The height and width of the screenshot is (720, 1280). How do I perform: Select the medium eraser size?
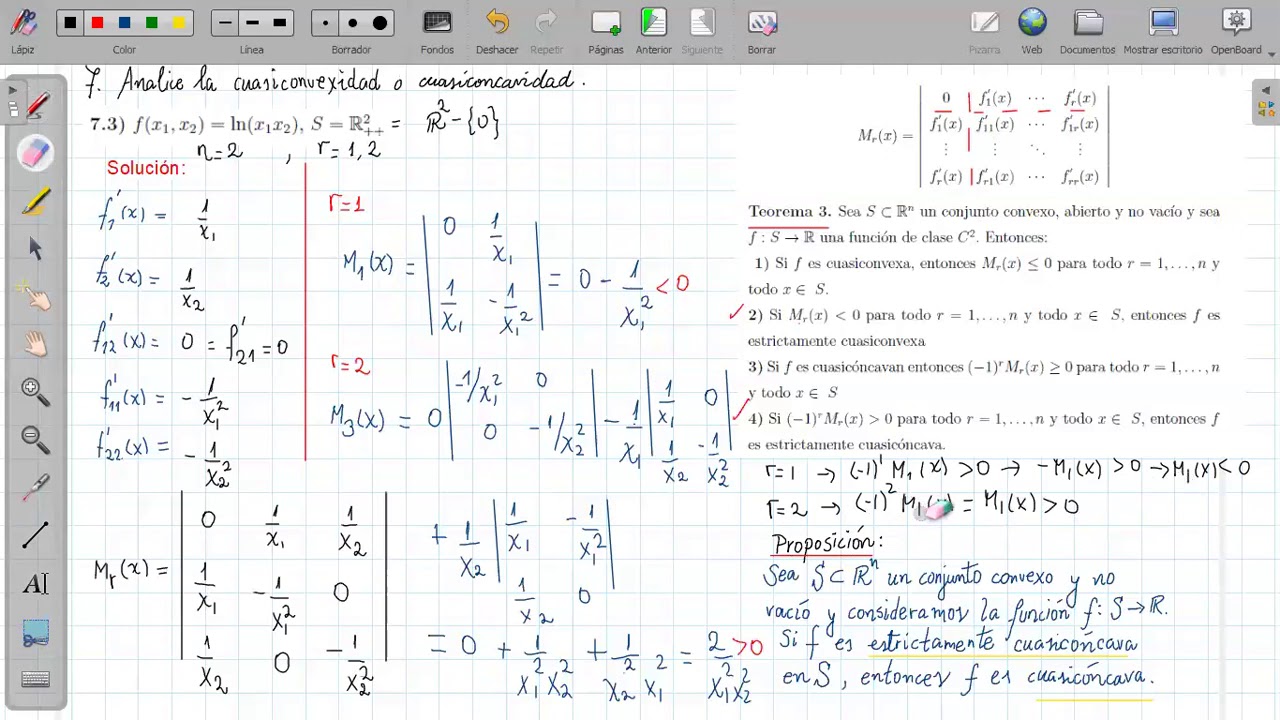pyautogui.click(x=352, y=23)
